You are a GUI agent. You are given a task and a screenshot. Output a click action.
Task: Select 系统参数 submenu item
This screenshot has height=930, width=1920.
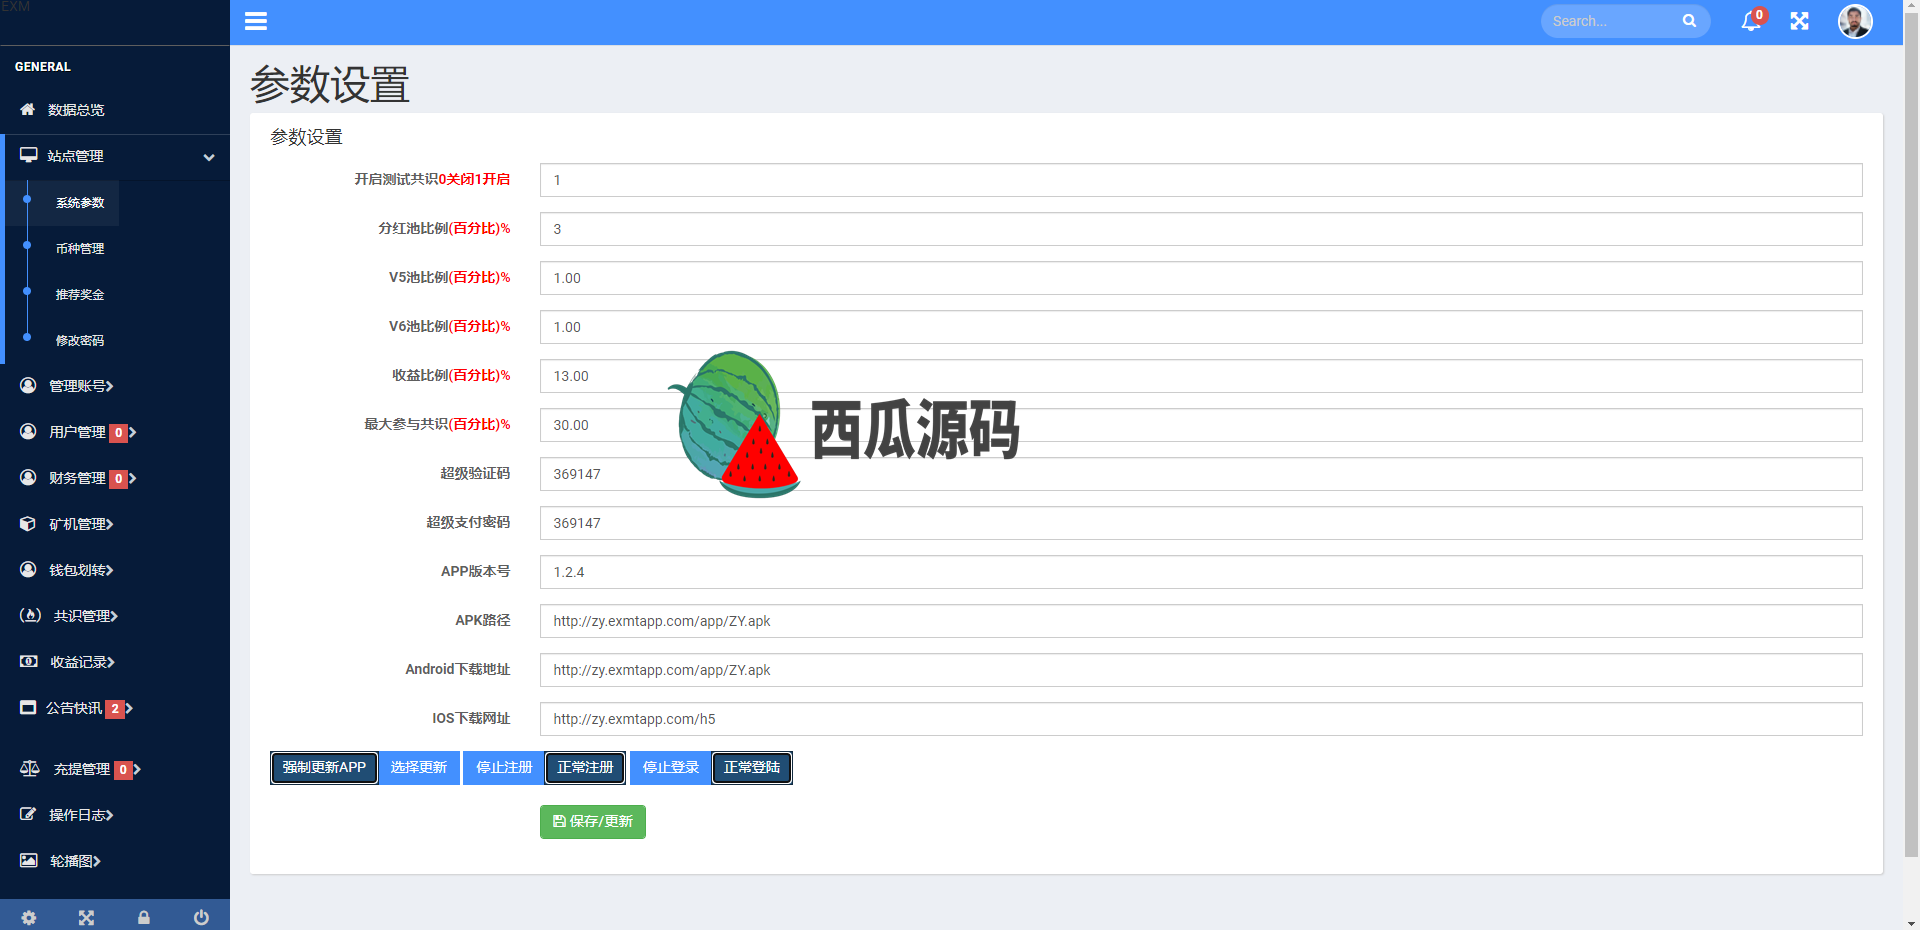pos(80,203)
